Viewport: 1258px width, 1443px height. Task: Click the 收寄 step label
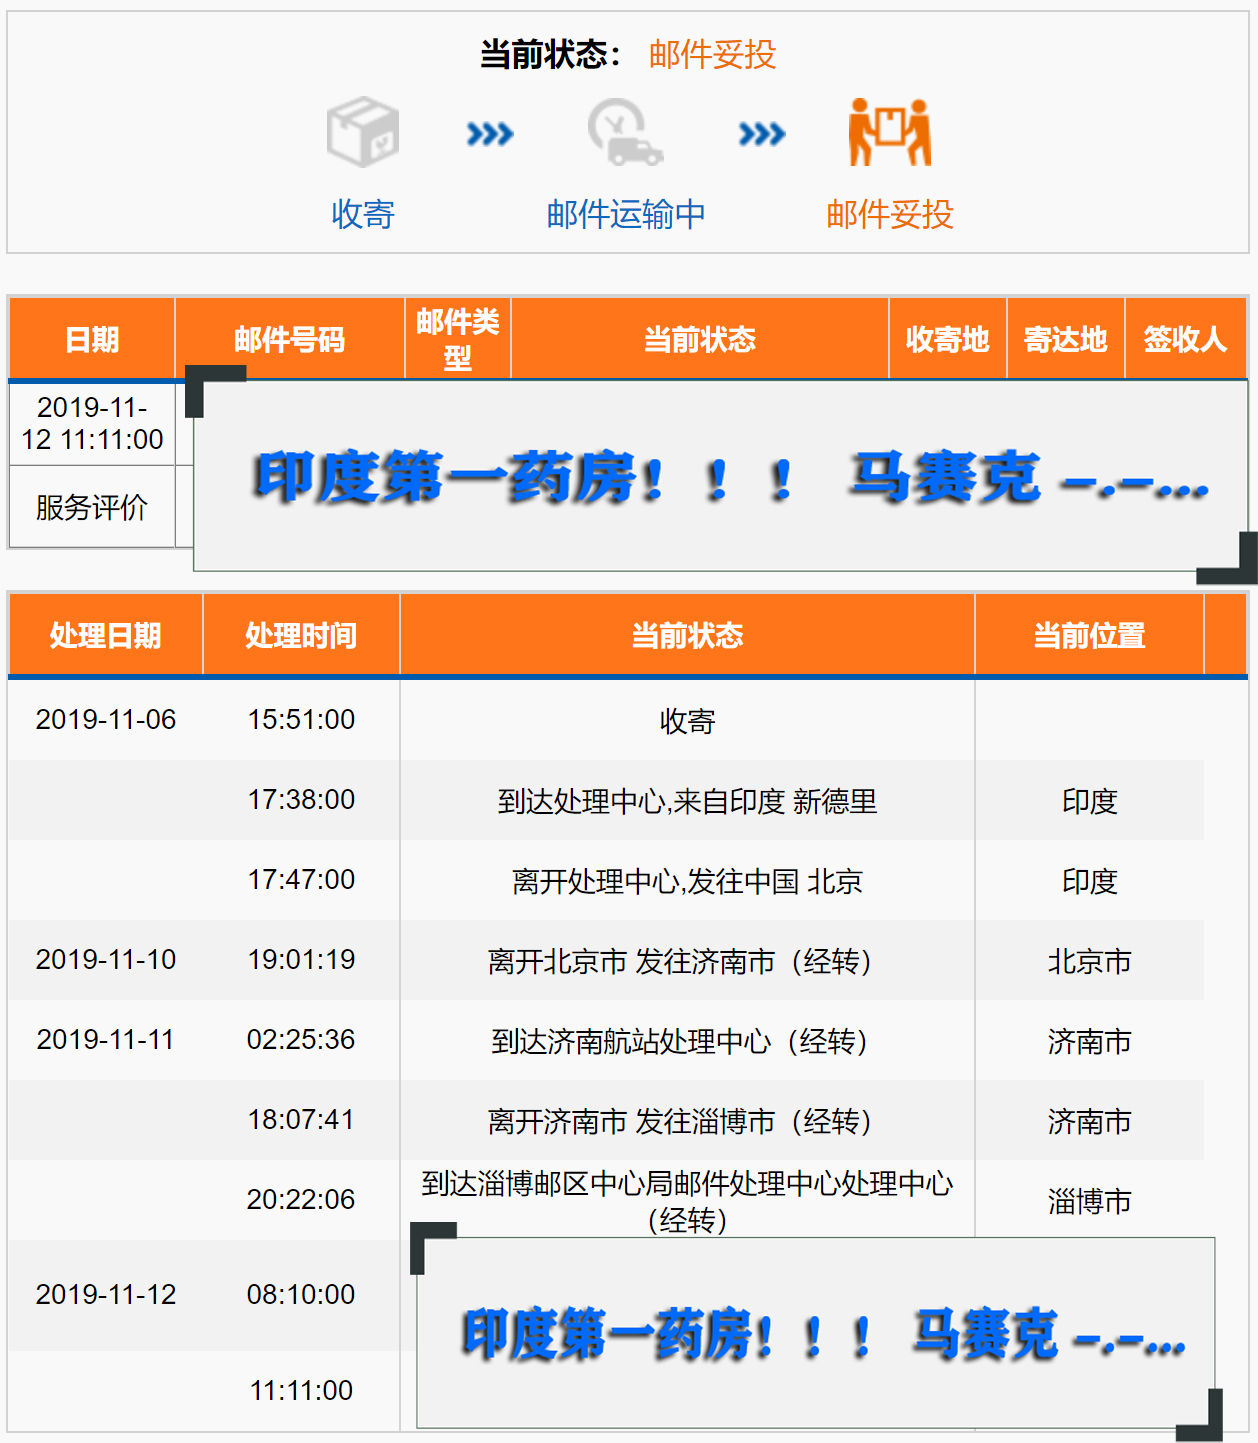[363, 214]
